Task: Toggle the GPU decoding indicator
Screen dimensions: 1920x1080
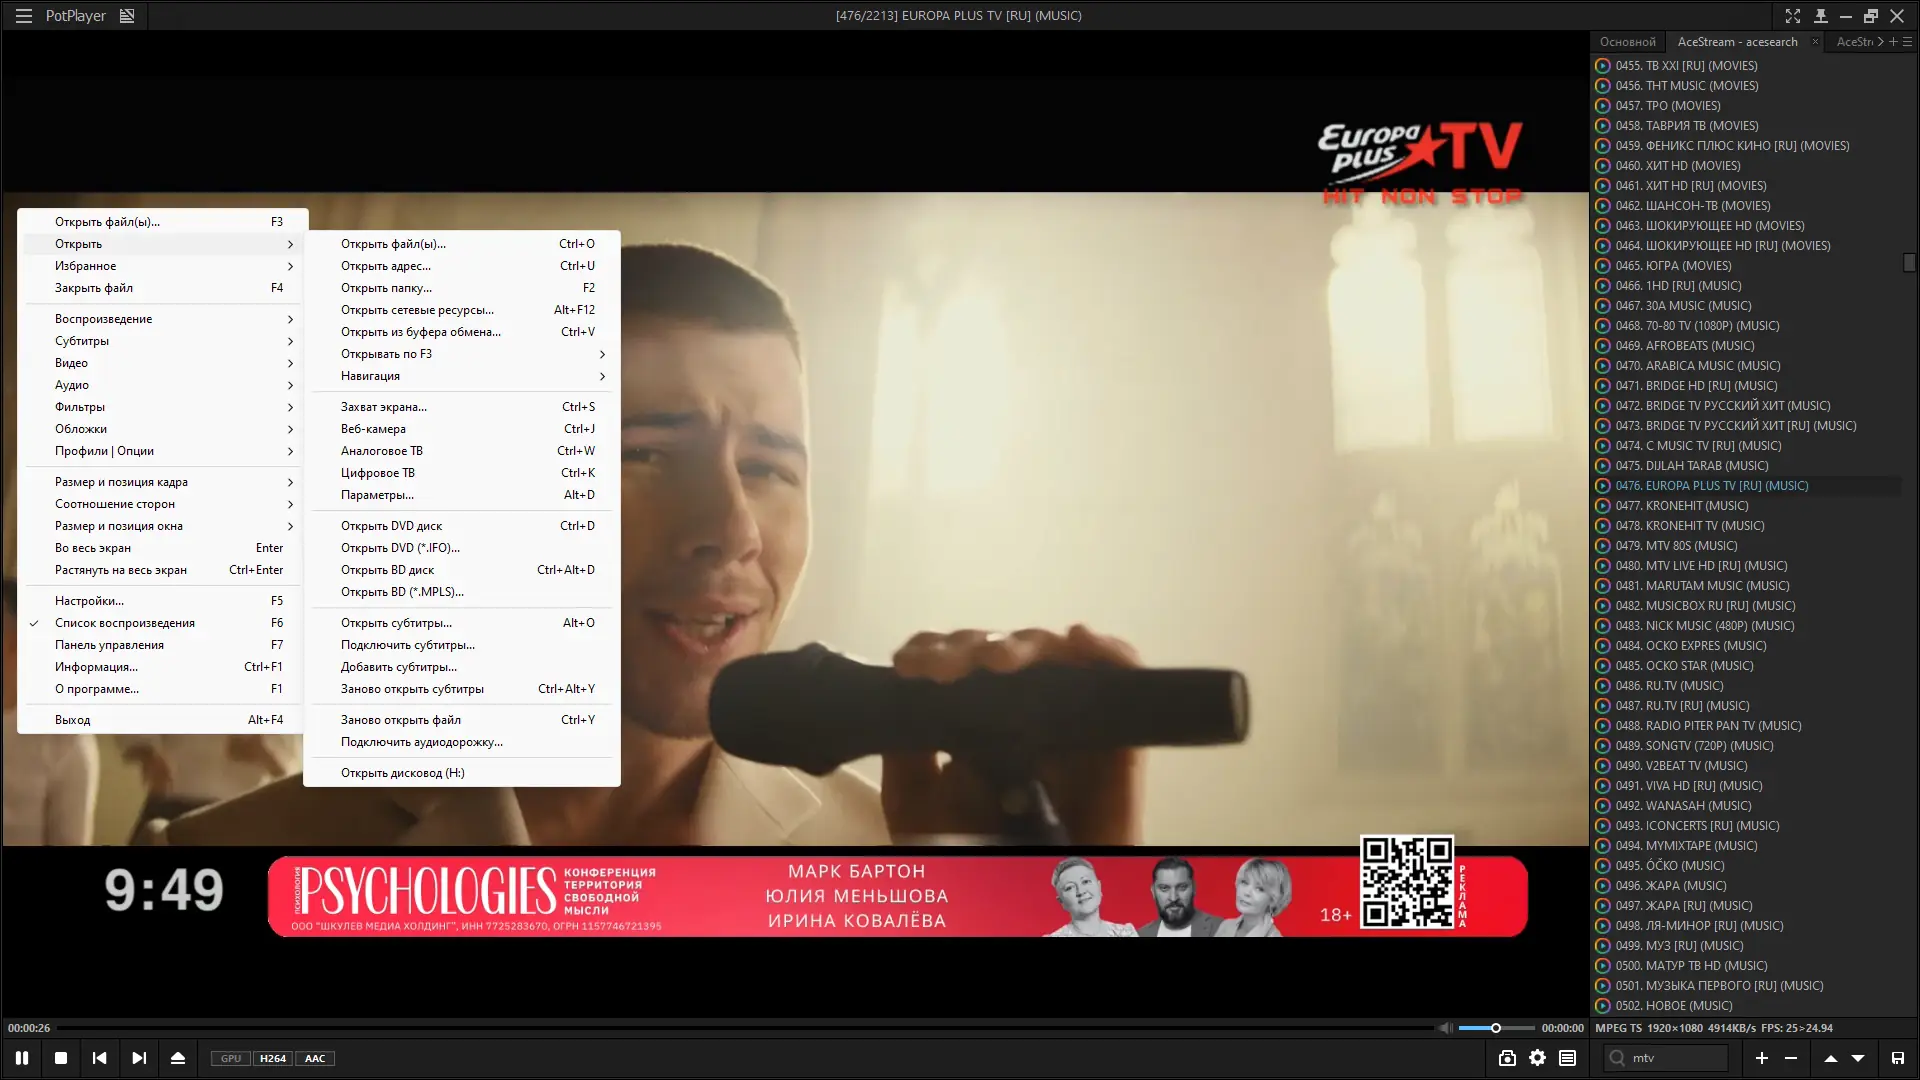Action: pyautogui.click(x=230, y=1058)
